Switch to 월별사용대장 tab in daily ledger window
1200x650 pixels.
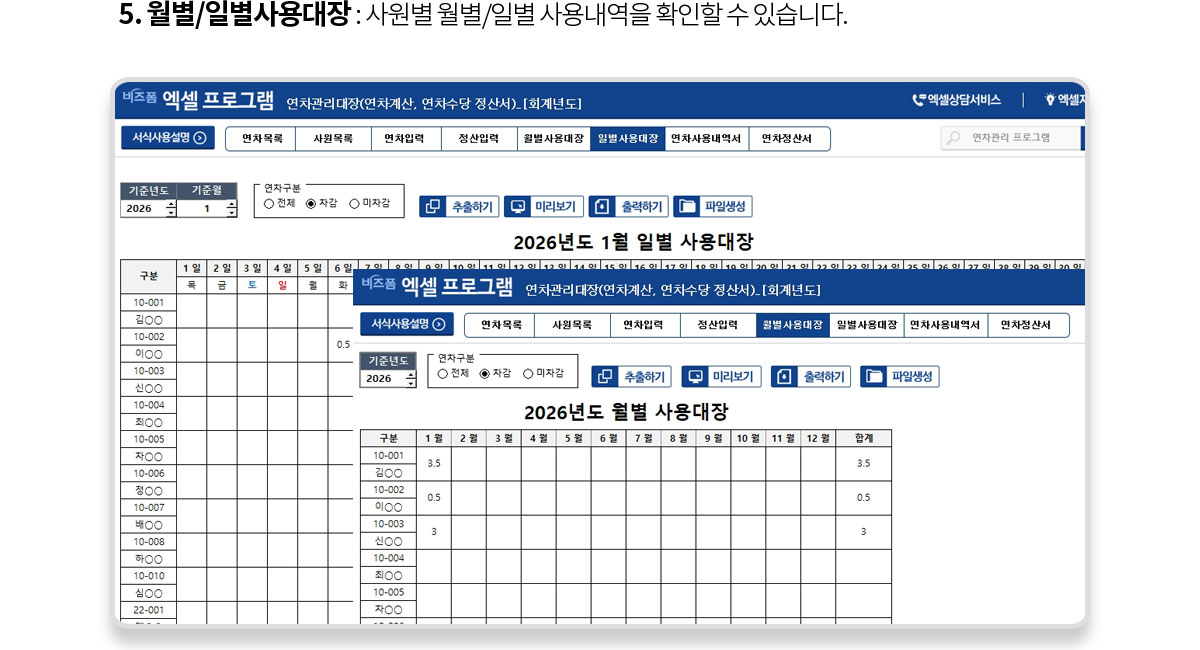pyautogui.click(x=554, y=139)
